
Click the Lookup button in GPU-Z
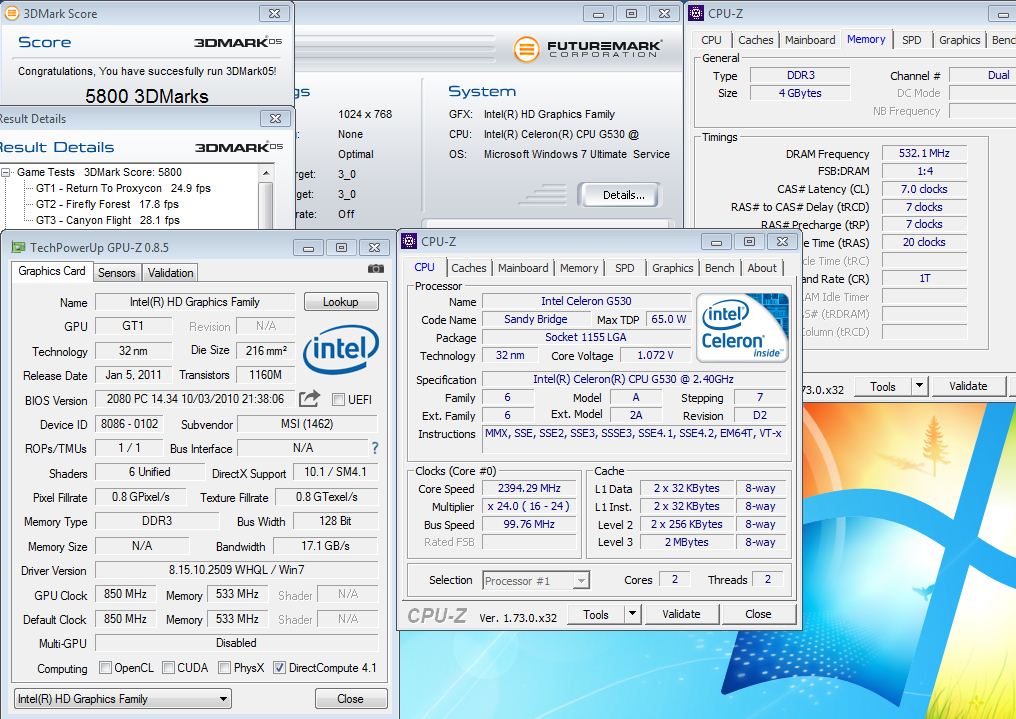pyautogui.click(x=341, y=302)
